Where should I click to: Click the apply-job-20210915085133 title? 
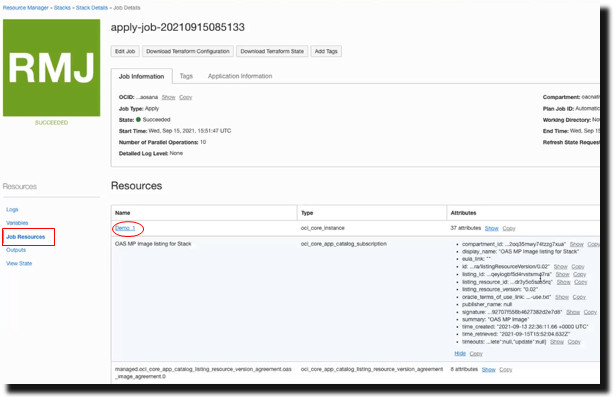click(178, 27)
